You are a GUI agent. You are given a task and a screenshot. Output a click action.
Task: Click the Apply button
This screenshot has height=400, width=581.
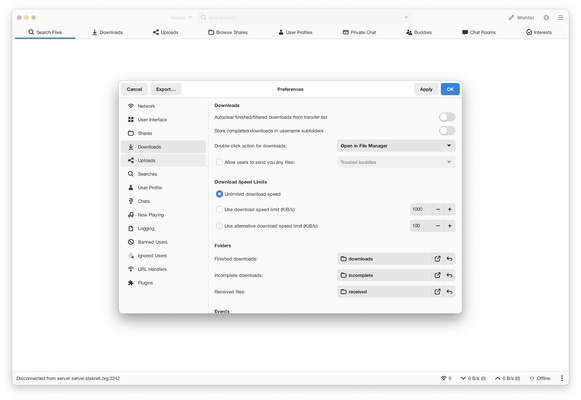pyautogui.click(x=426, y=89)
